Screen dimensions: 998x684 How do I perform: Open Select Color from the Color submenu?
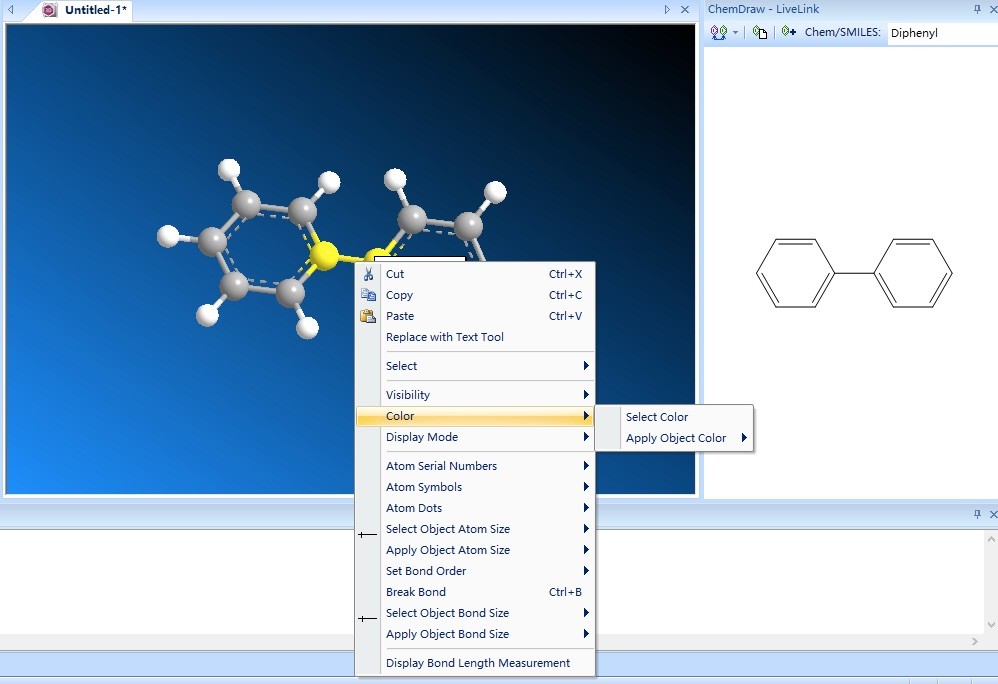[x=657, y=417]
